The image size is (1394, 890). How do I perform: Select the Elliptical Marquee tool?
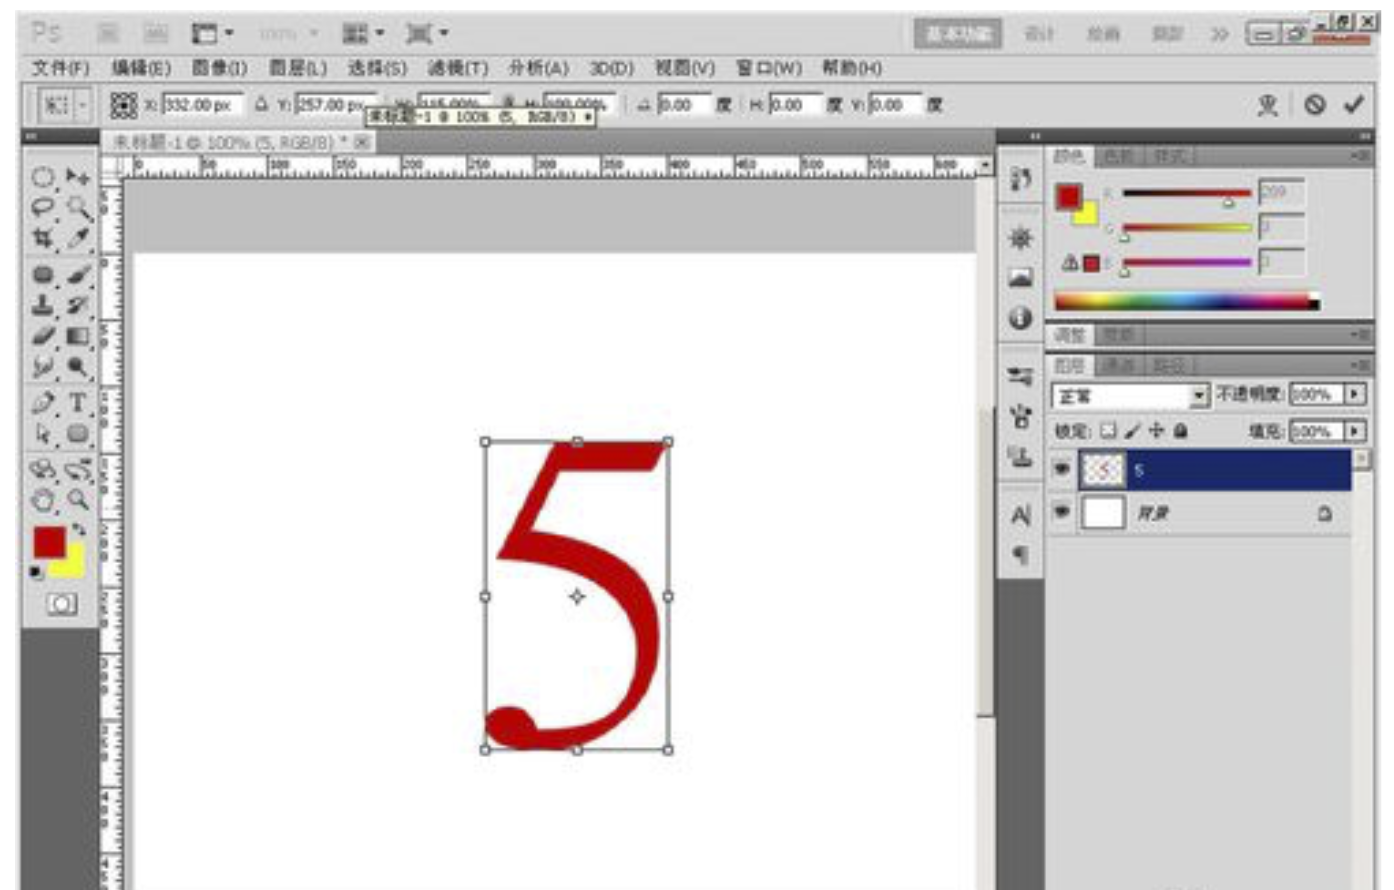43,177
